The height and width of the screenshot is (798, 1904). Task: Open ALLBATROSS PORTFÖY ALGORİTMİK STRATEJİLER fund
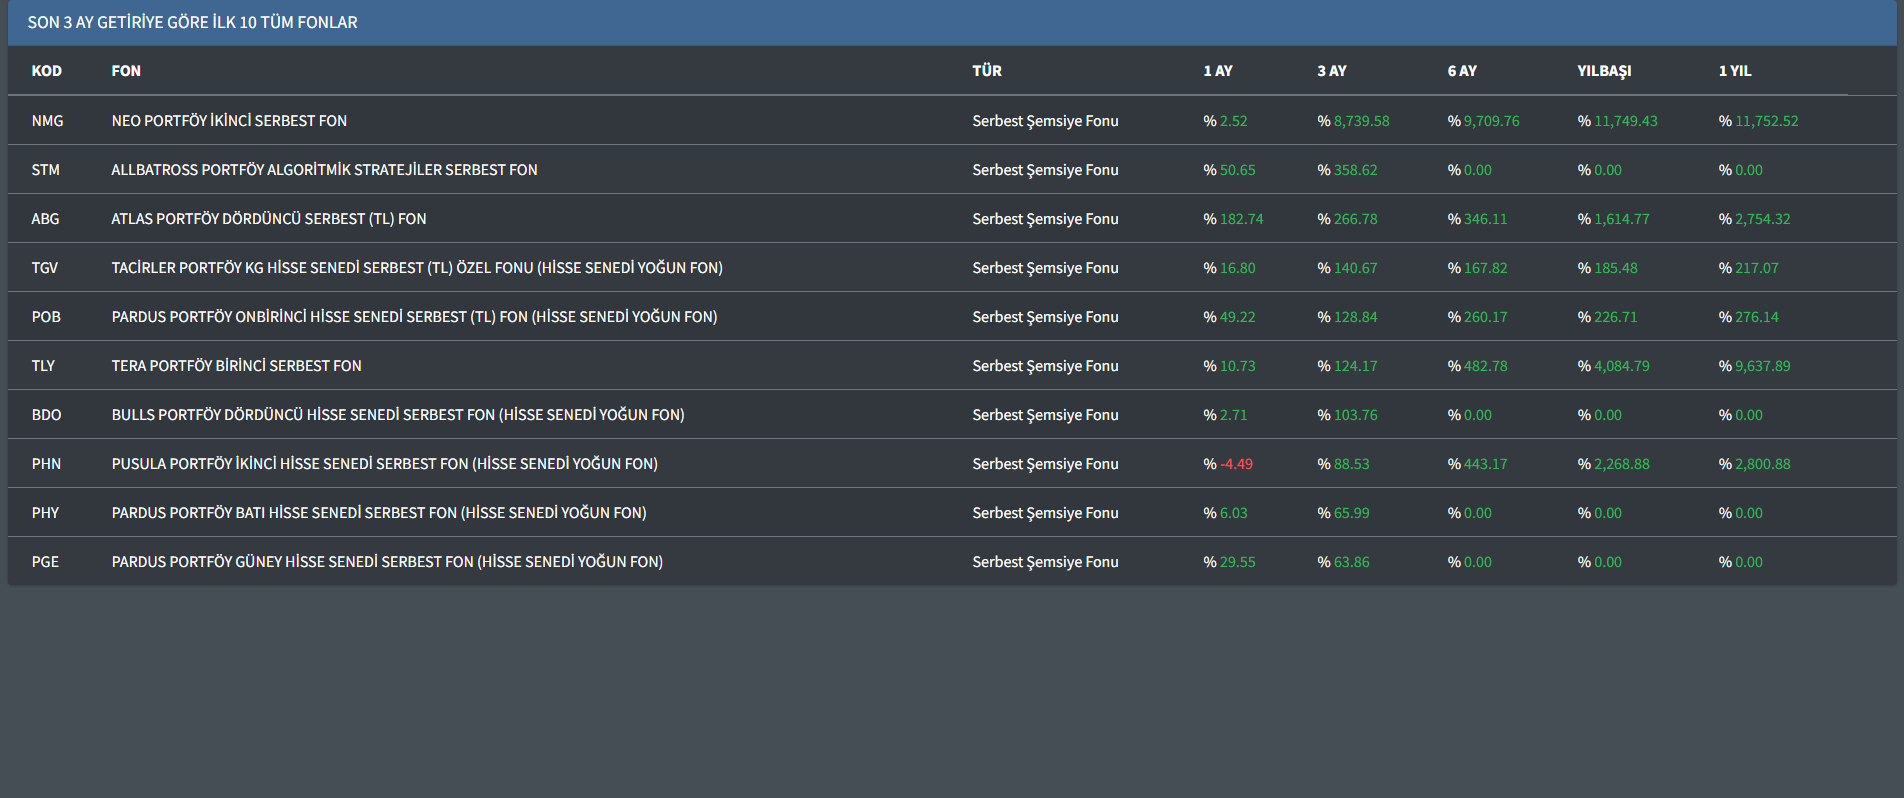click(324, 170)
